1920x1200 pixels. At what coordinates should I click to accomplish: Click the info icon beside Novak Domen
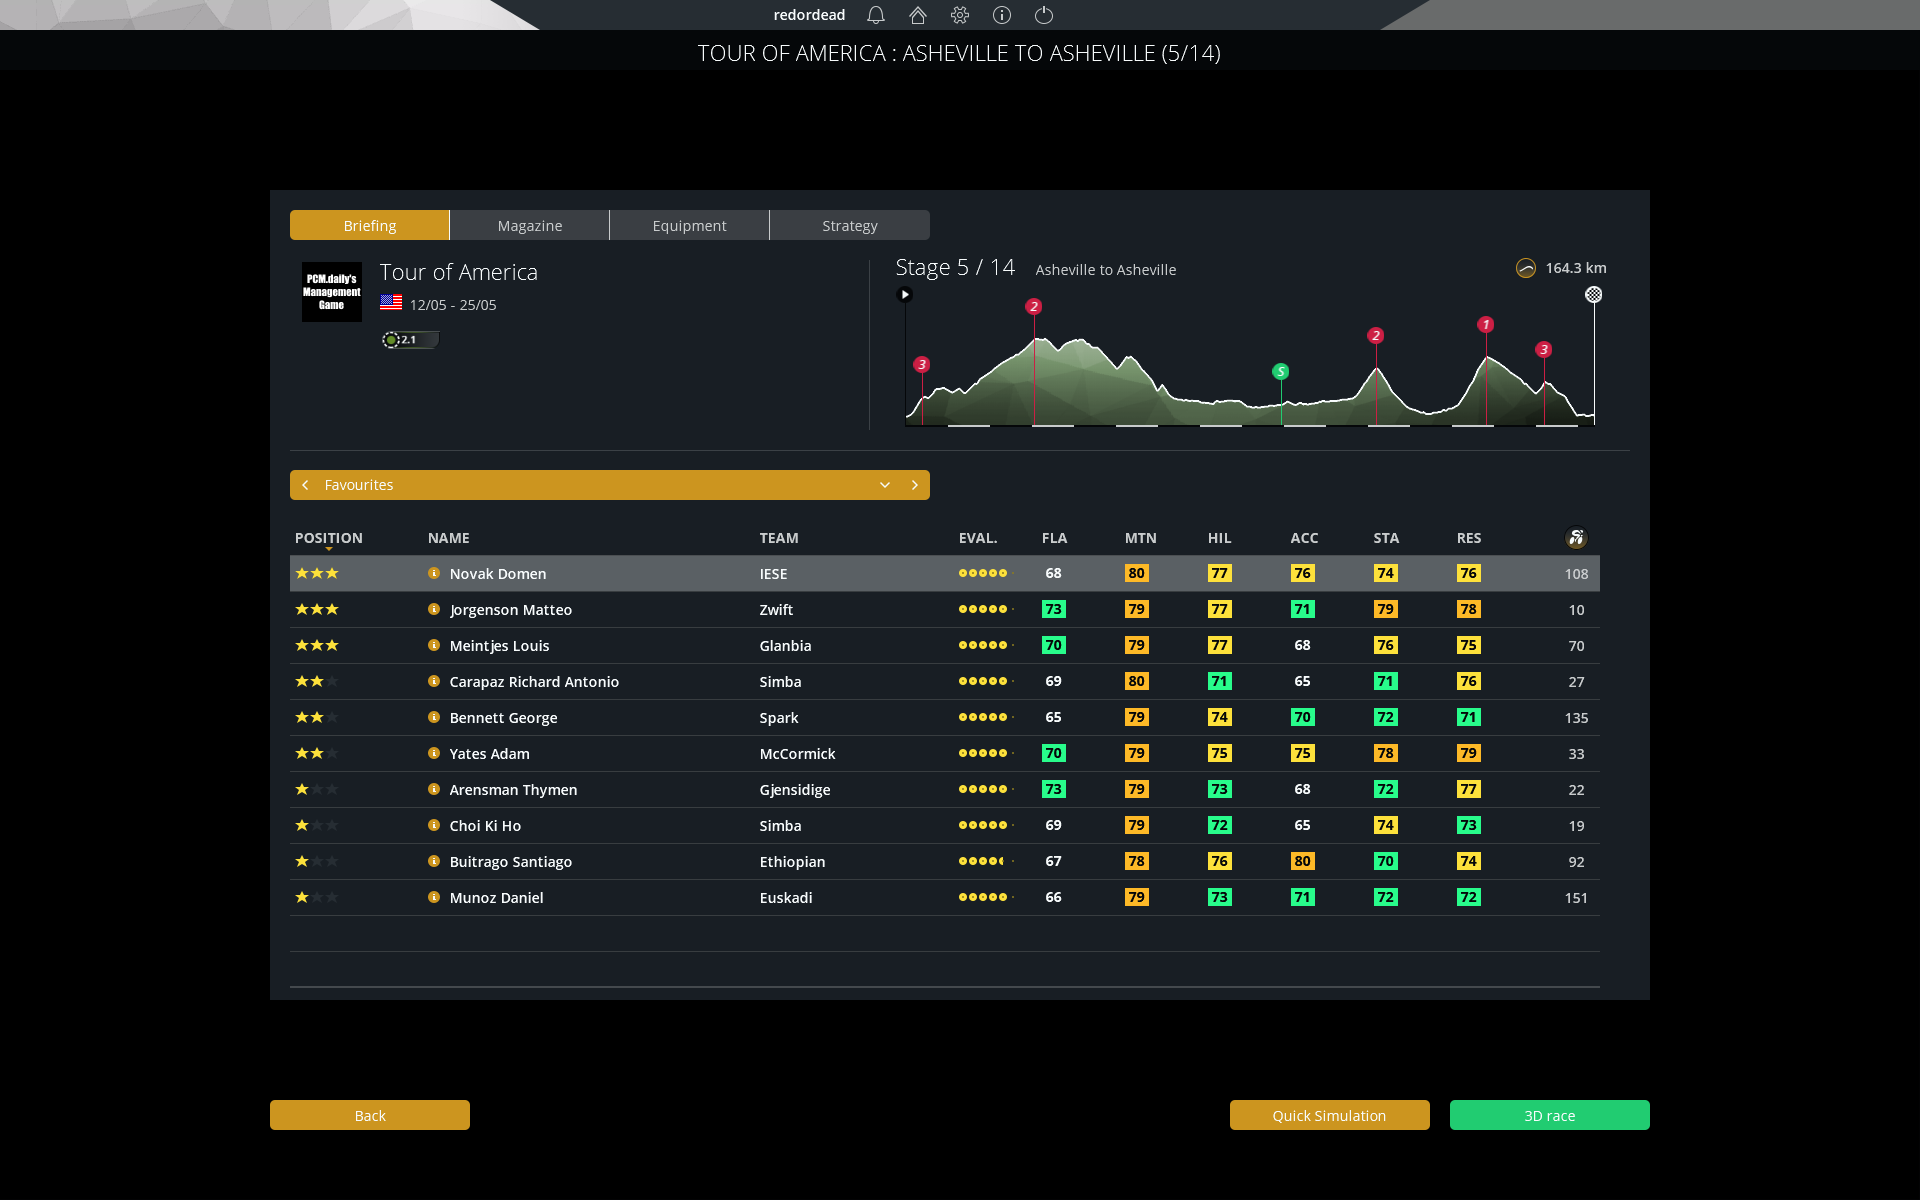tap(434, 573)
